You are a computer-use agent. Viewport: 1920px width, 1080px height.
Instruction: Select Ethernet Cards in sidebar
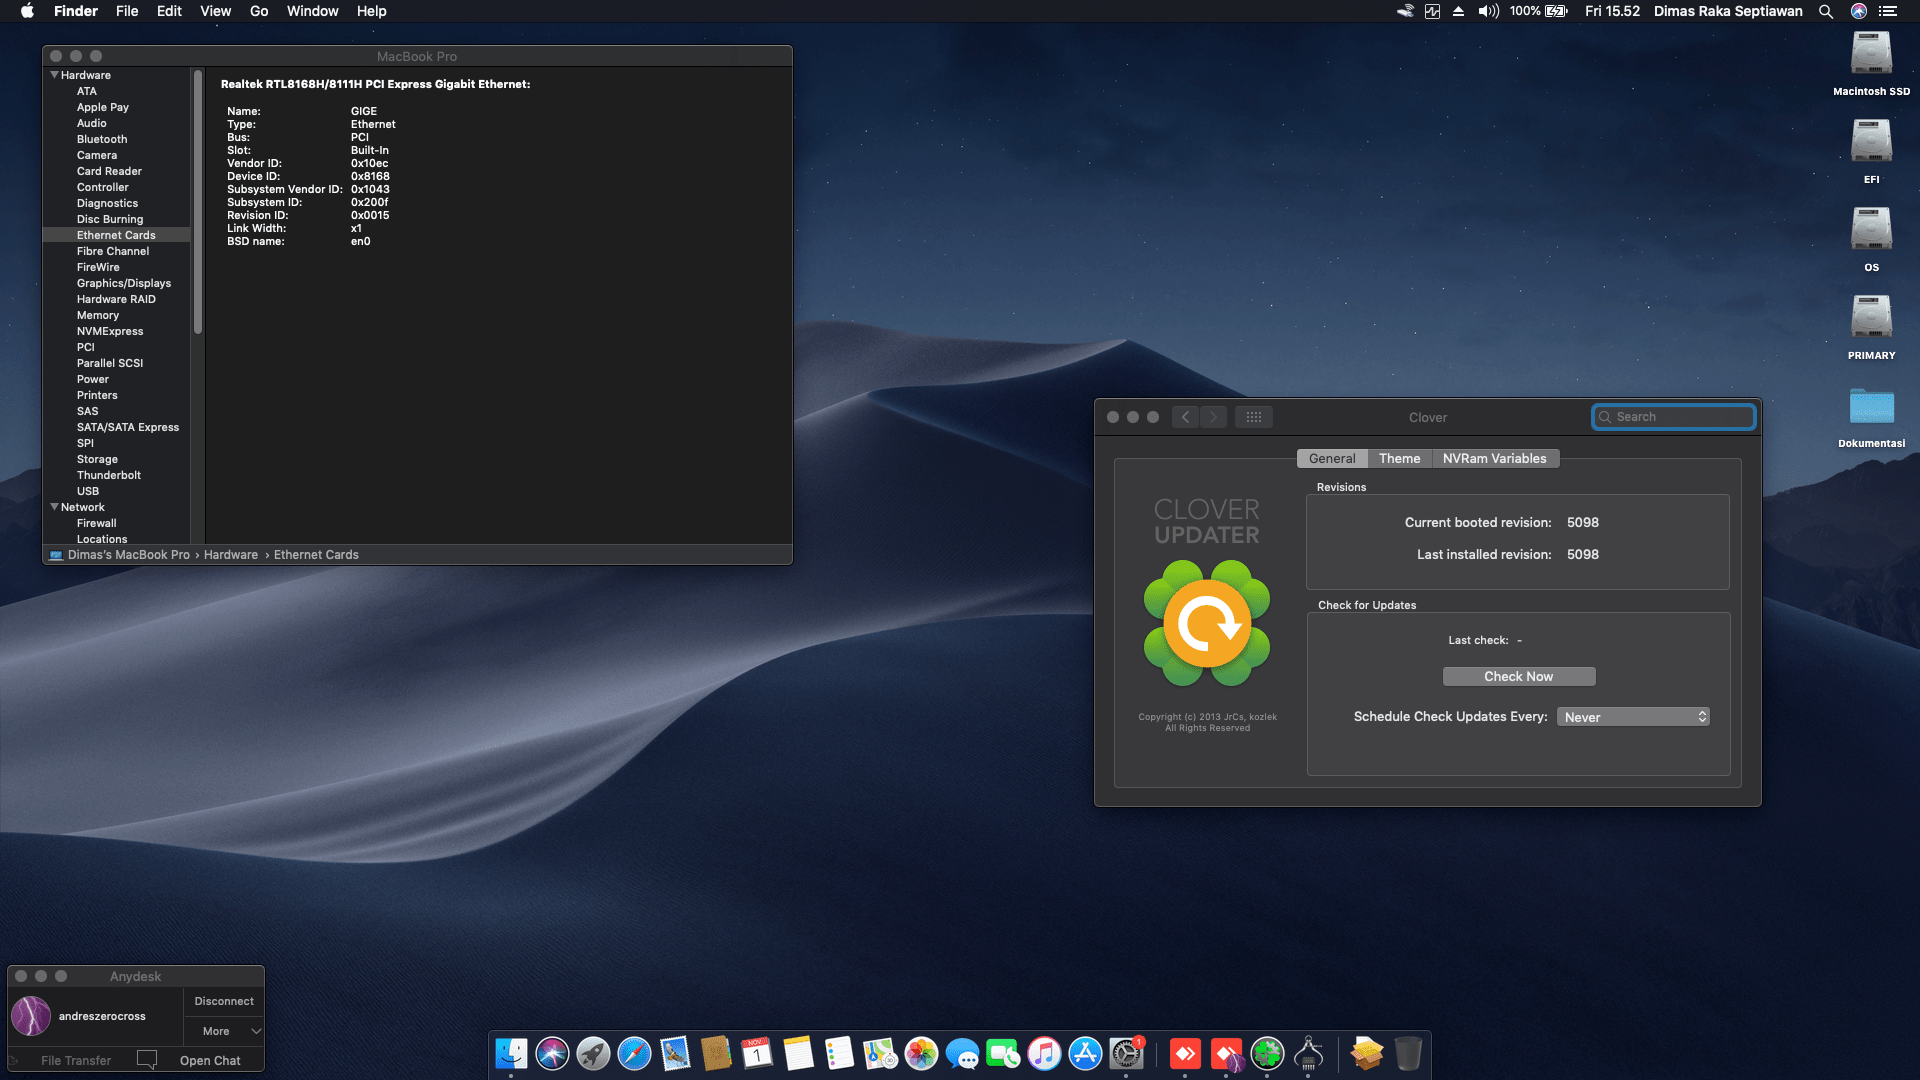click(116, 235)
